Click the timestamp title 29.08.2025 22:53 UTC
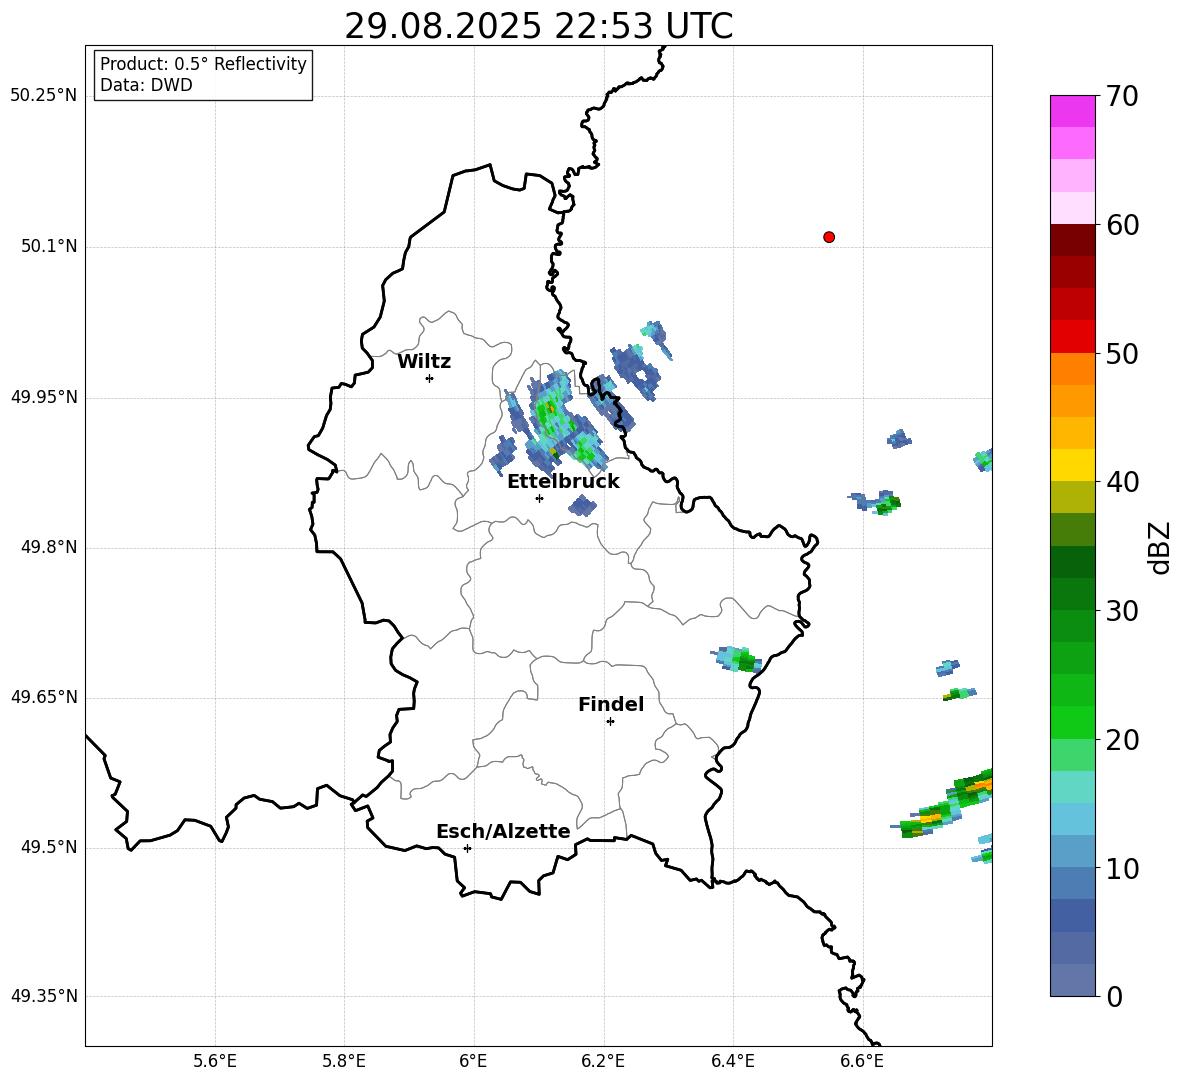 538,26
